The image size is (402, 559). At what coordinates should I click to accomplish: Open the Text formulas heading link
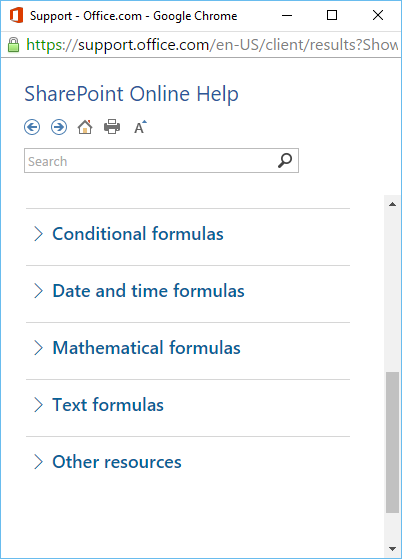pos(108,405)
